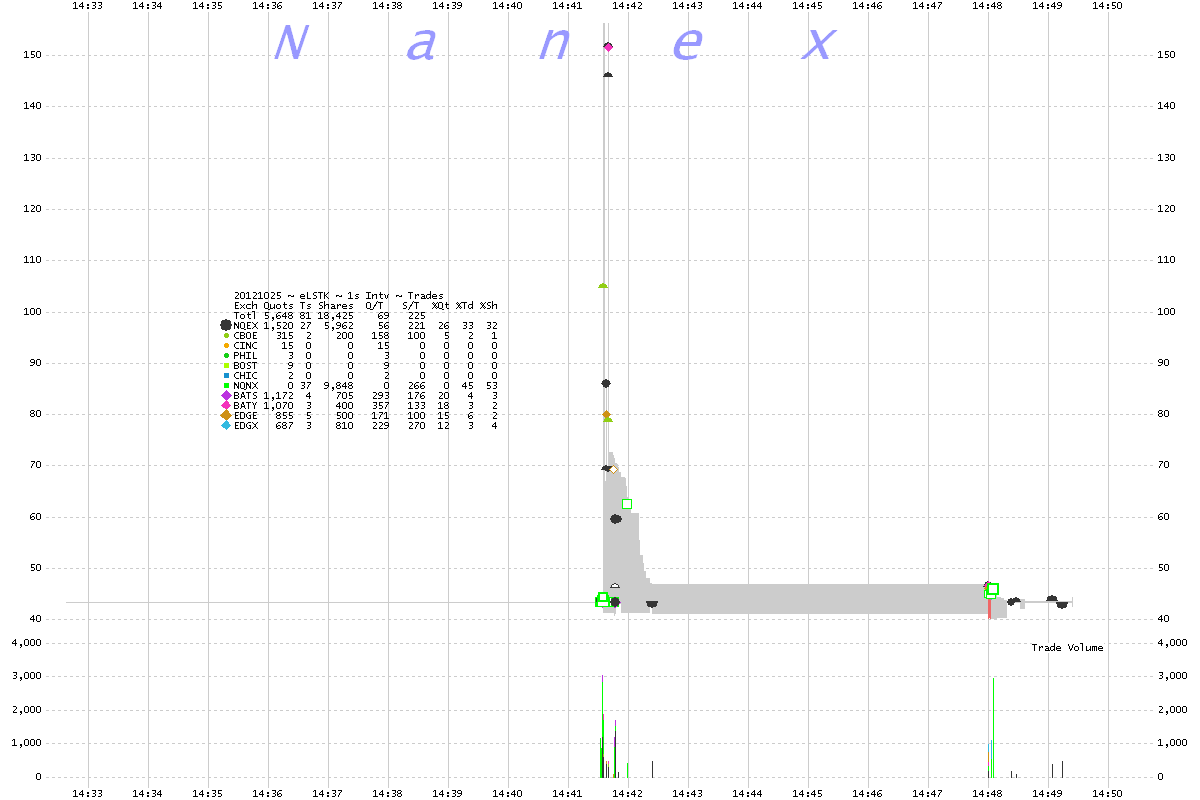Click the 'Totl' summary row in legend

point(329,316)
